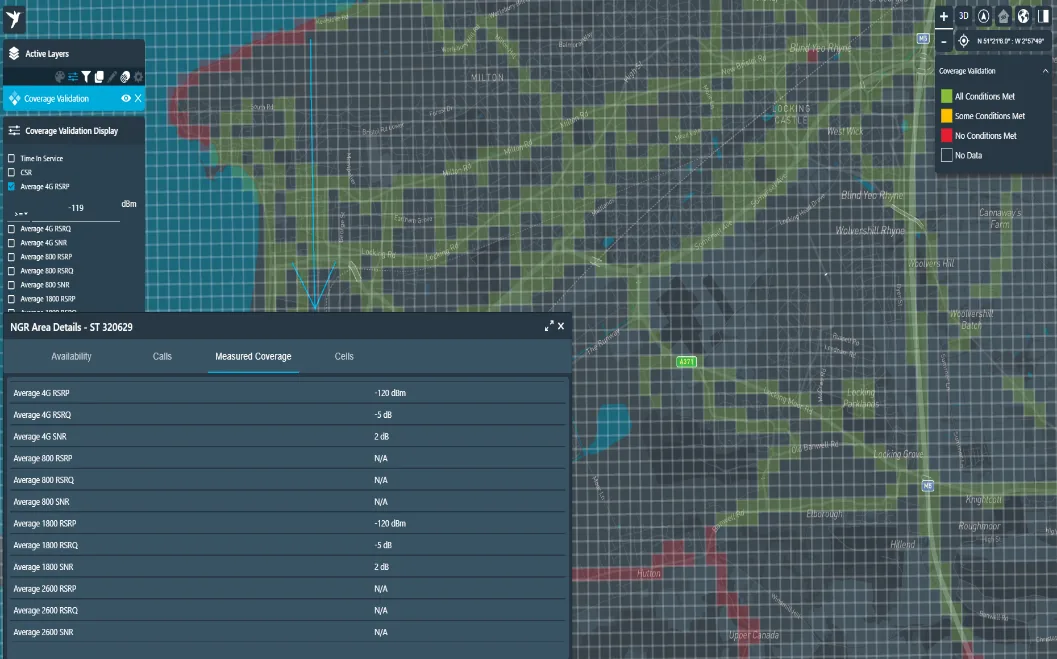Enable the Average 4G SNR checkbox
This screenshot has height=659, width=1057.
click(x=11, y=243)
